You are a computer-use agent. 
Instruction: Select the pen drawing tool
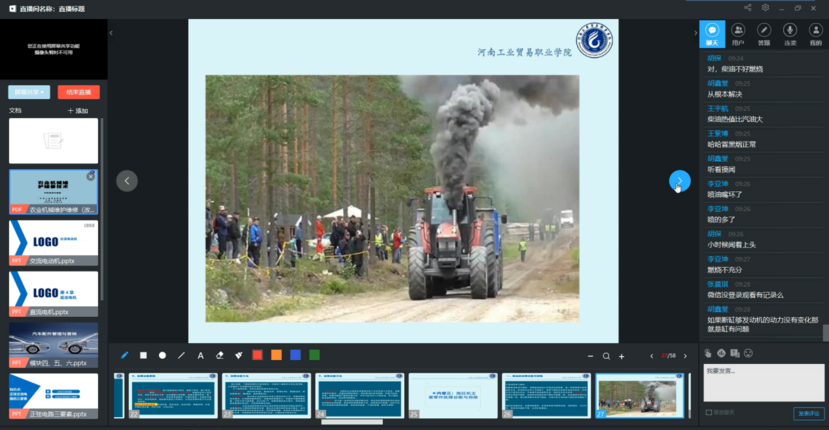coord(124,355)
